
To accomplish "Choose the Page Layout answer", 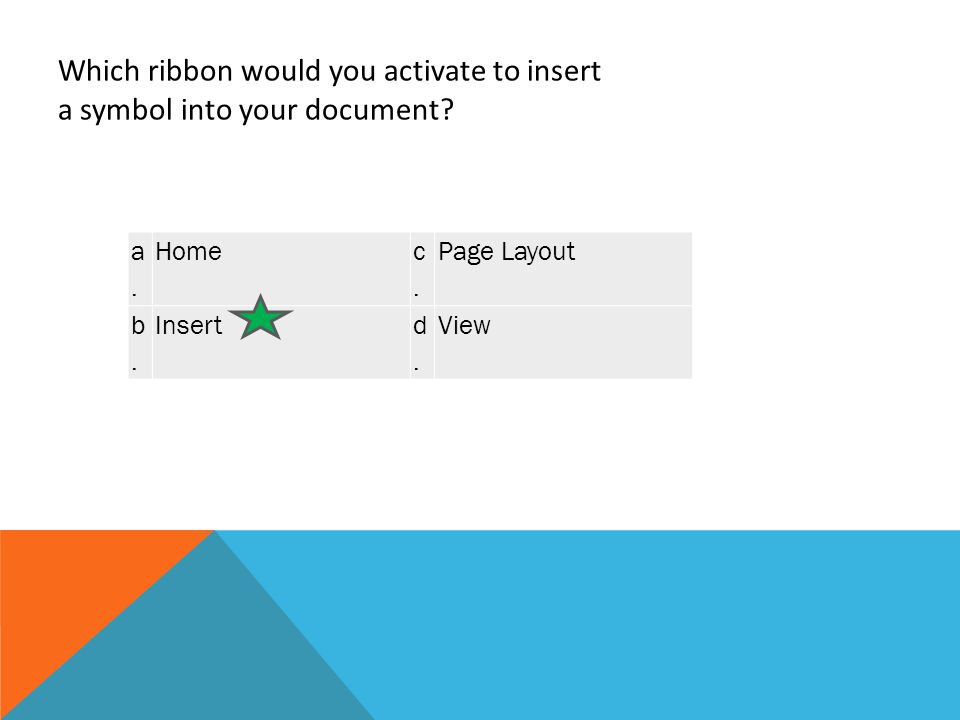I will click(x=506, y=252).
